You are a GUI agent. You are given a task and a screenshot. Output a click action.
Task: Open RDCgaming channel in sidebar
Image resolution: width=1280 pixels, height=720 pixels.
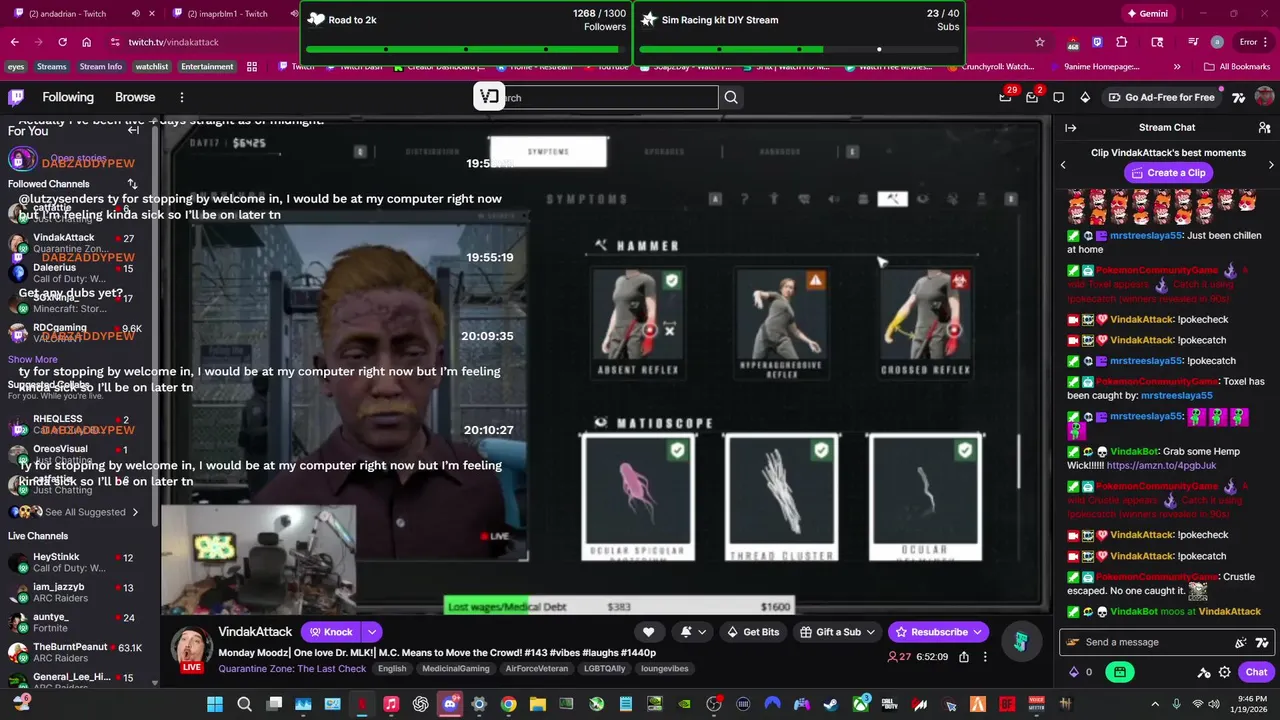click(80, 333)
